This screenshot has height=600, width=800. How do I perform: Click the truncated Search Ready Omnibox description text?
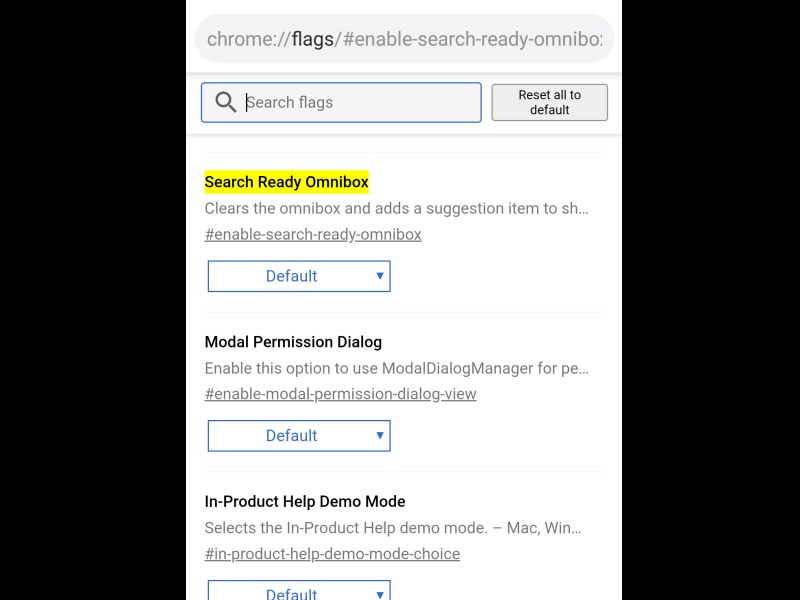[x=396, y=208]
